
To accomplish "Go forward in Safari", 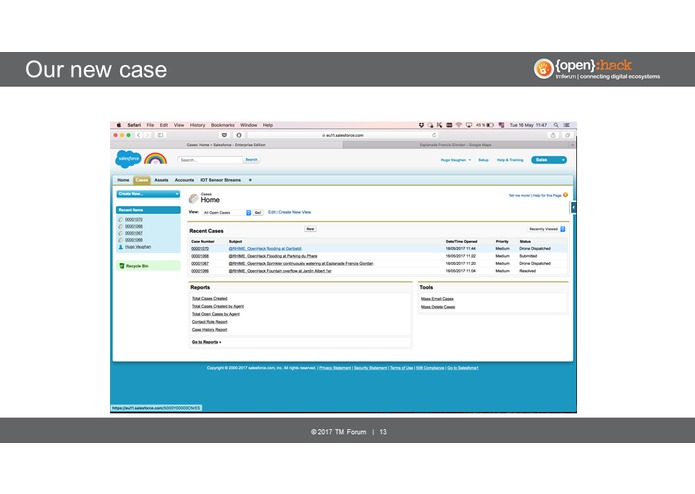I will (x=147, y=135).
